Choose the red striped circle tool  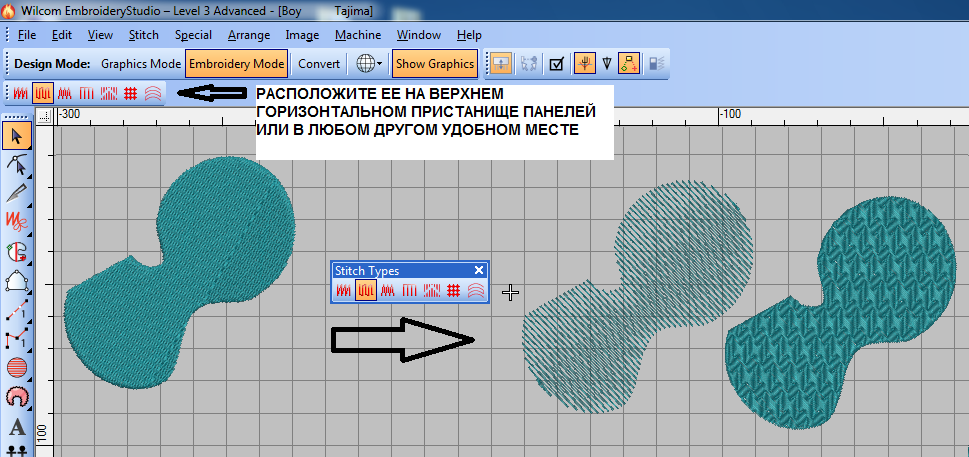coord(17,368)
